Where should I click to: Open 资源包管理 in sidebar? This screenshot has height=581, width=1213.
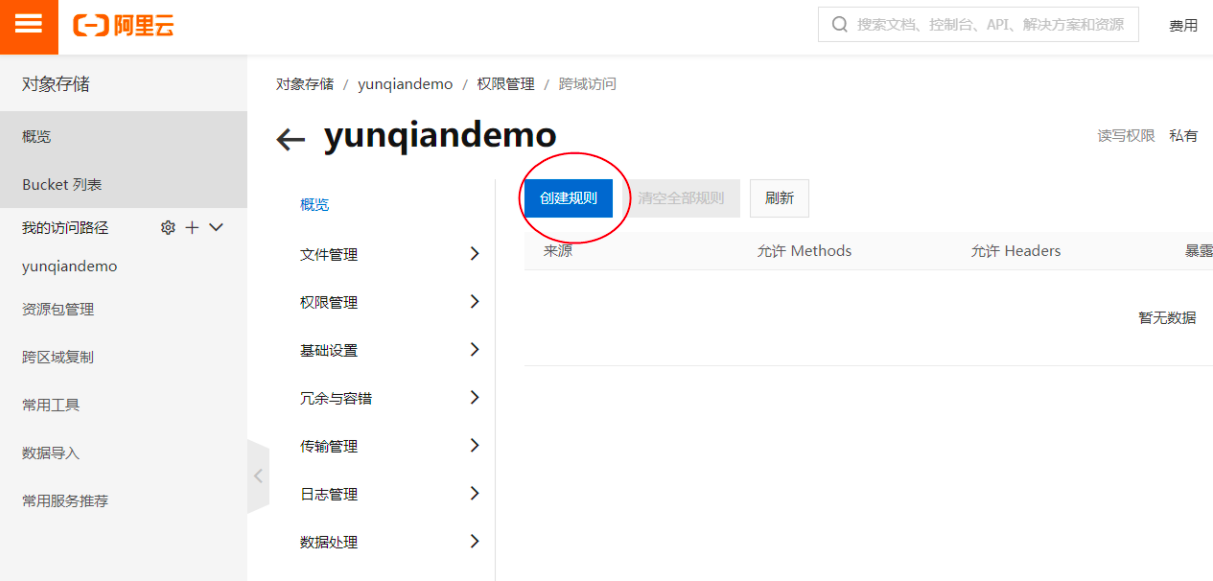[x=58, y=310]
